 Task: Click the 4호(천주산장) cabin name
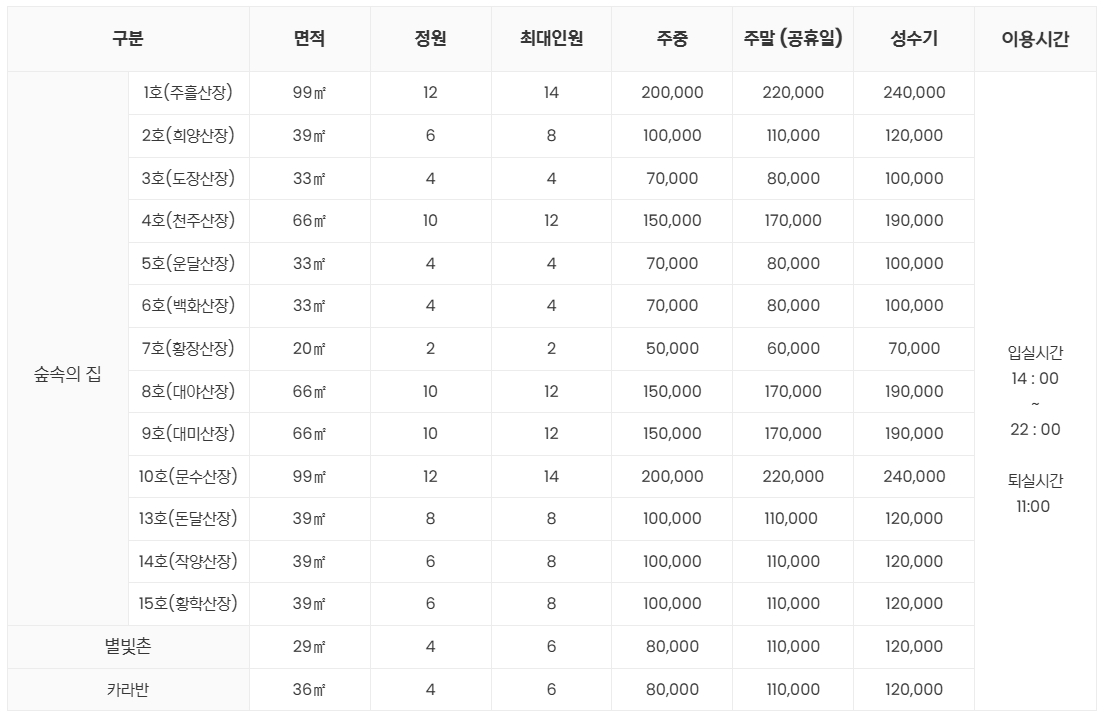[188, 220]
